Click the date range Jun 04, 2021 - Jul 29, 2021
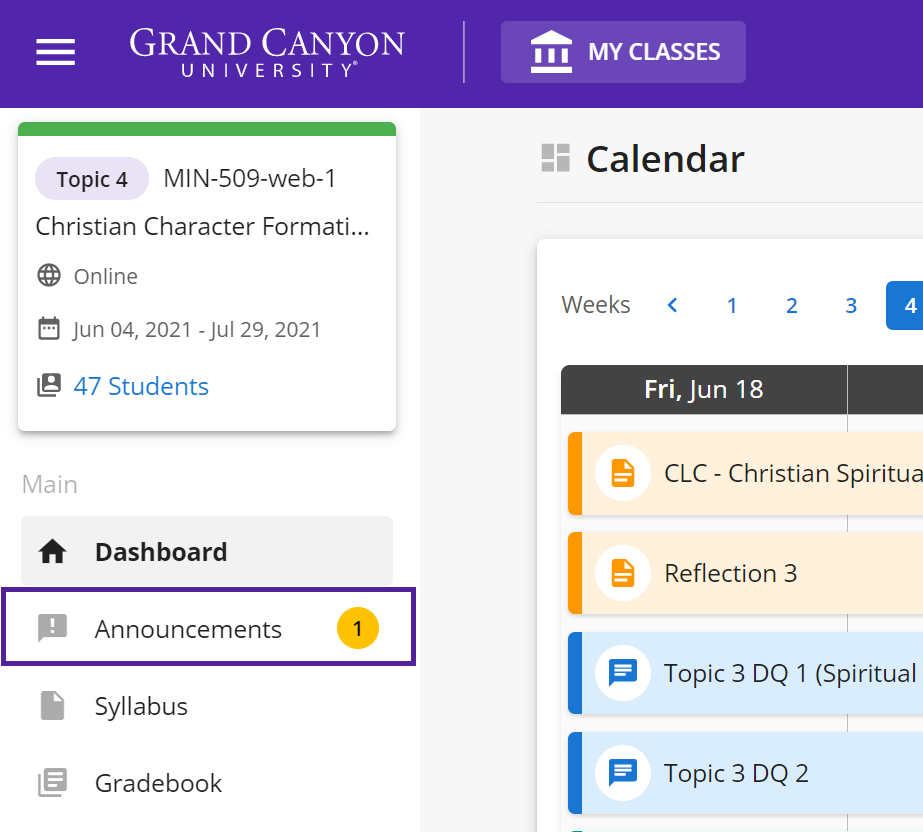The height and width of the screenshot is (832, 923). [197, 330]
